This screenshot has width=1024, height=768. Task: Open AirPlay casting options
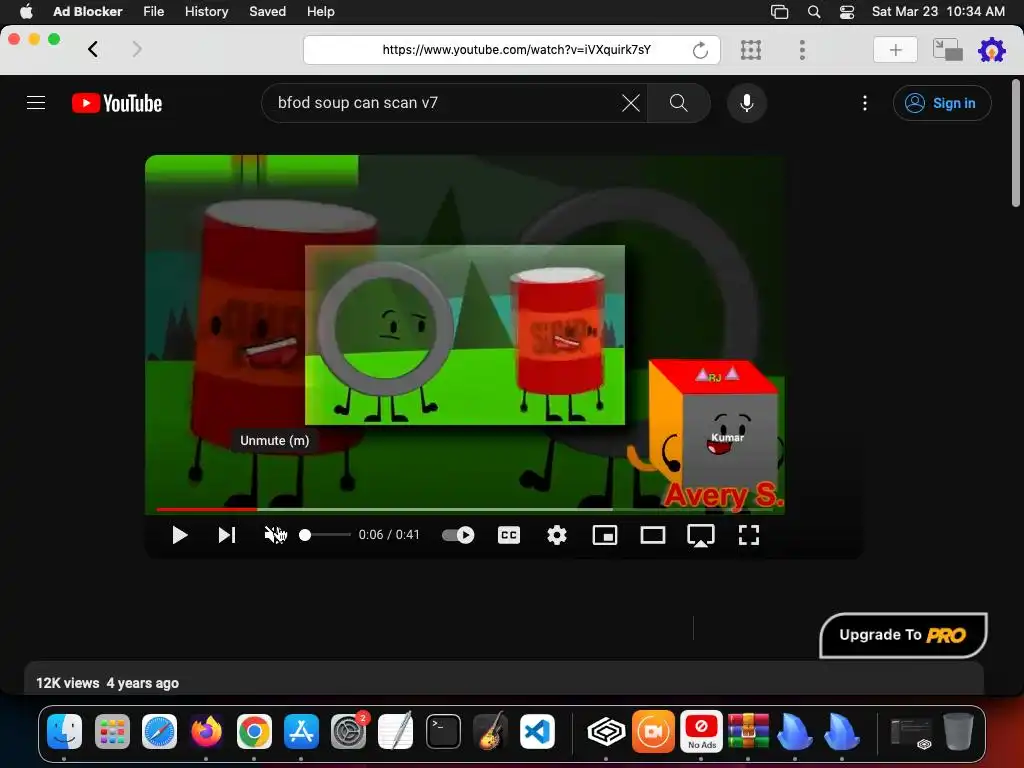coord(701,536)
